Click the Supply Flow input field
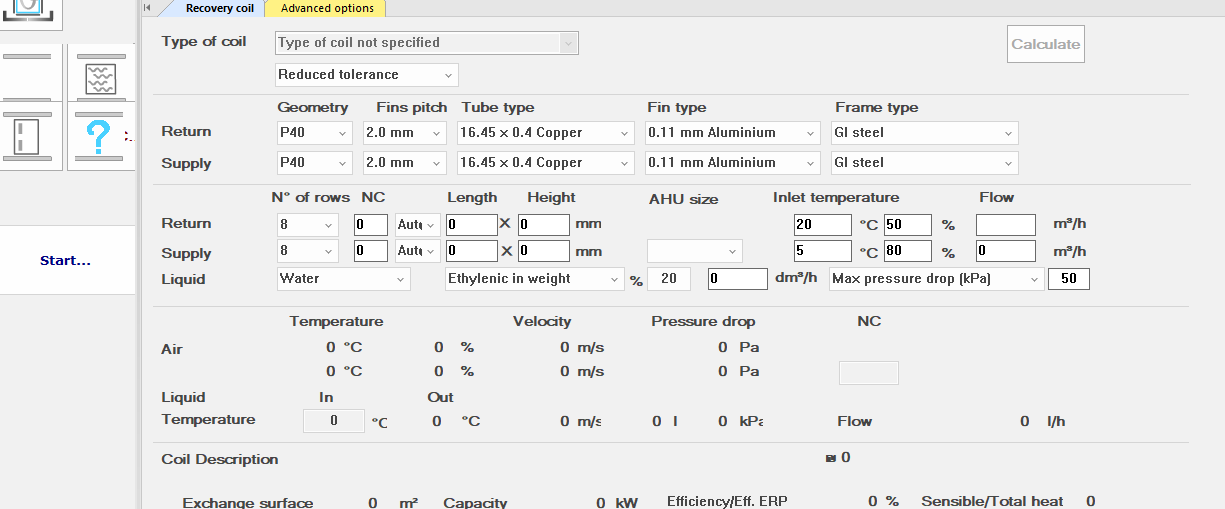Viewport: 1225px width, 509px height. pyautogui.click(x=1006, y=251)
